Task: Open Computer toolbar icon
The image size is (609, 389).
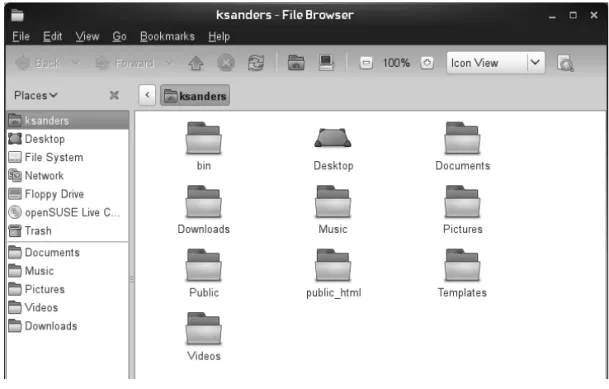Action: [x=326, y=63]
